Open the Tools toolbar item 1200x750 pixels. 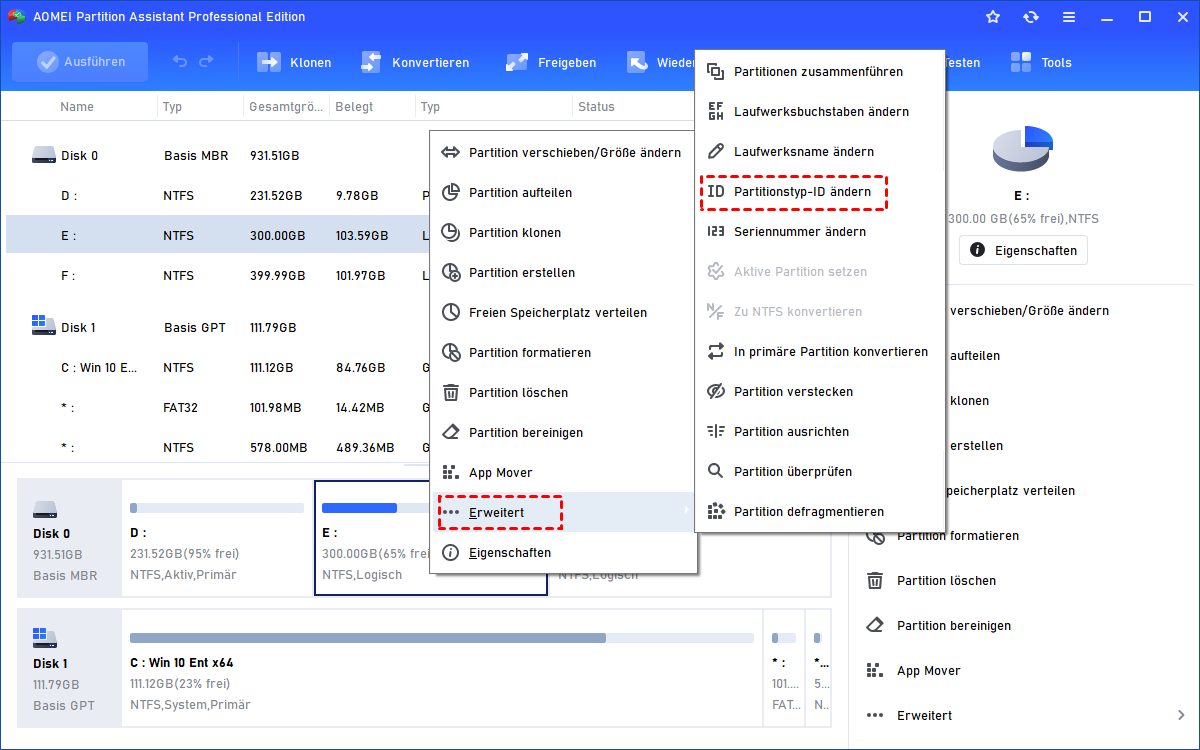click(1041, 62)
